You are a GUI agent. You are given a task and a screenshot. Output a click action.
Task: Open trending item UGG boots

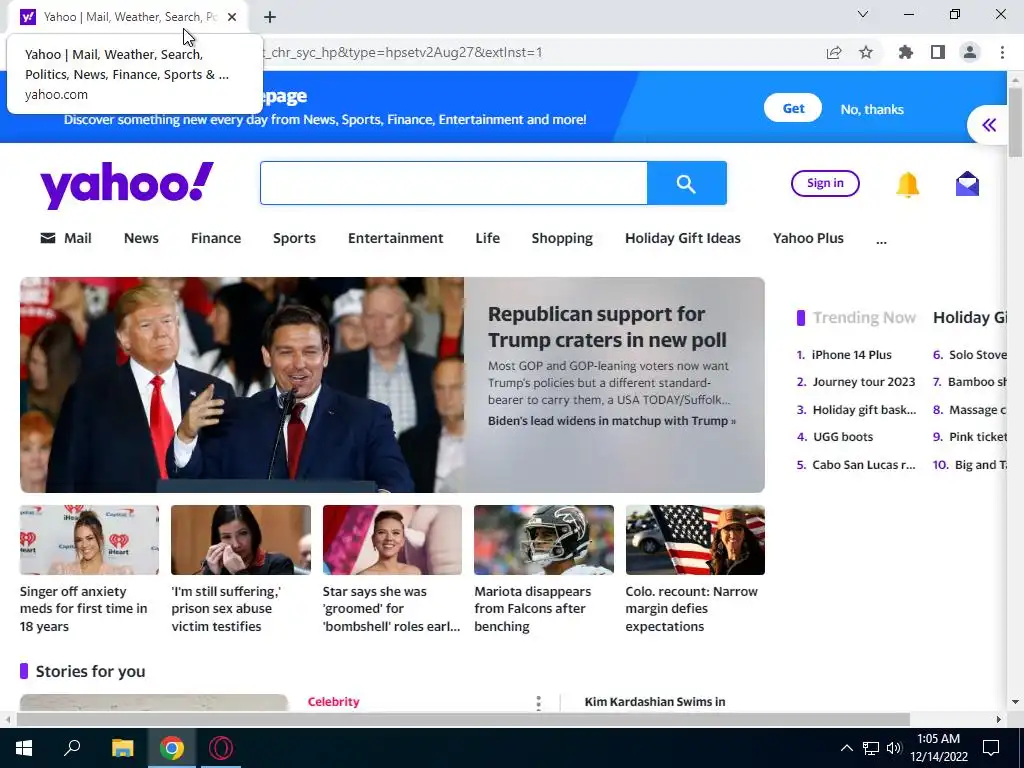pyautogui.click(x=842, y=437)
